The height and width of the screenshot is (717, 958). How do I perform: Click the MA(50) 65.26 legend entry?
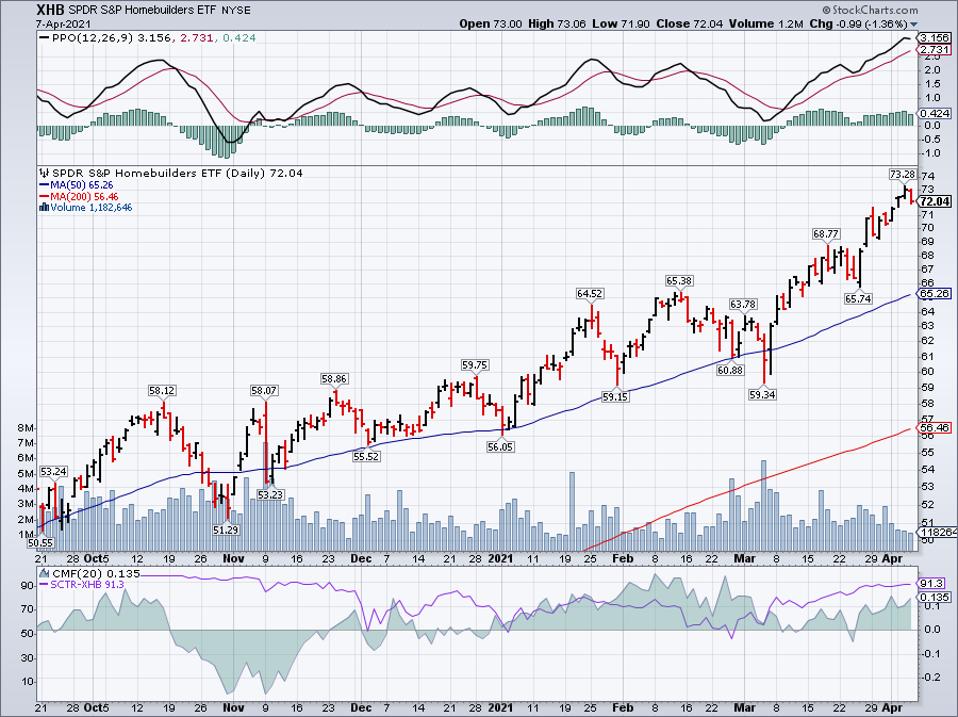click(82, 185)
